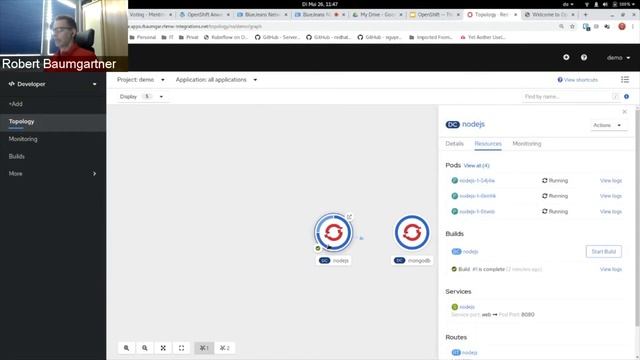
Task: Open the browser profile avatar
Action: (x=622, y=26)
